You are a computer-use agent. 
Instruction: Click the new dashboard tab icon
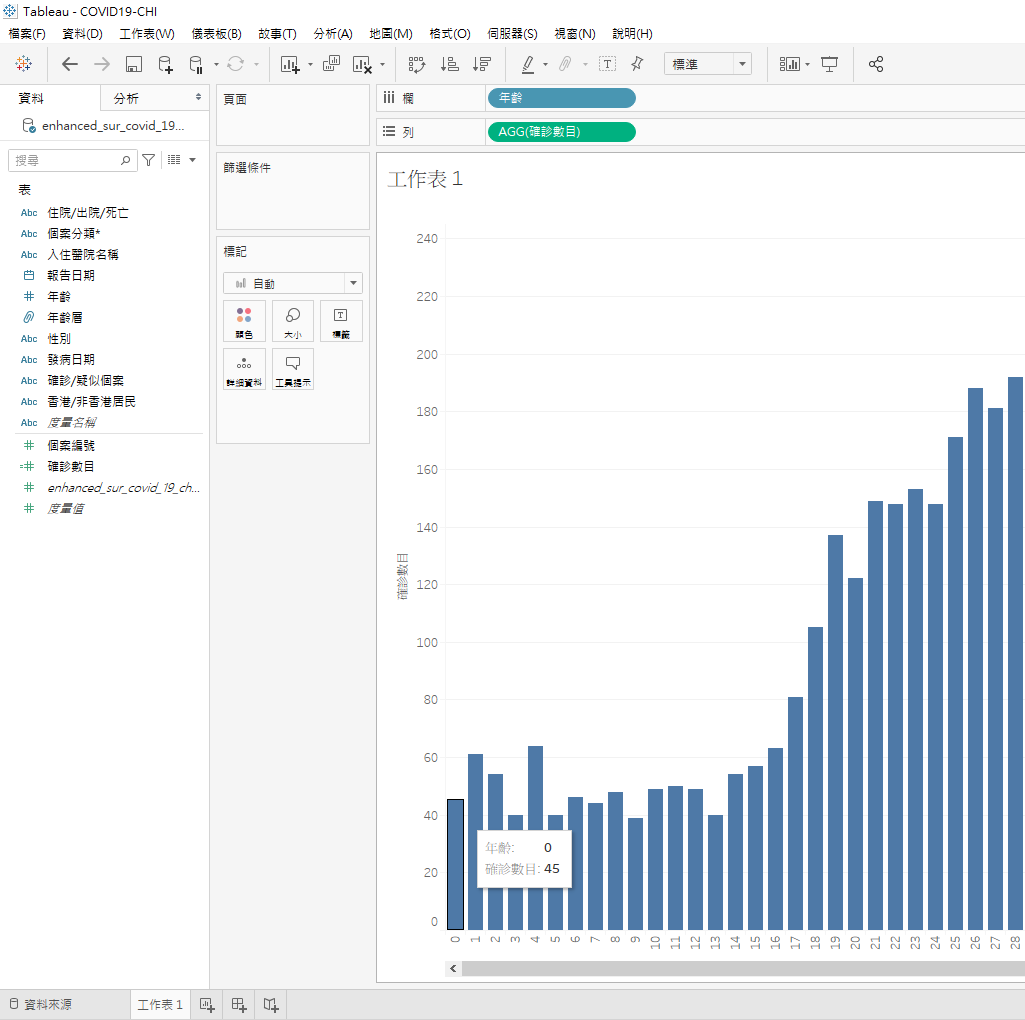[239, 1004]
